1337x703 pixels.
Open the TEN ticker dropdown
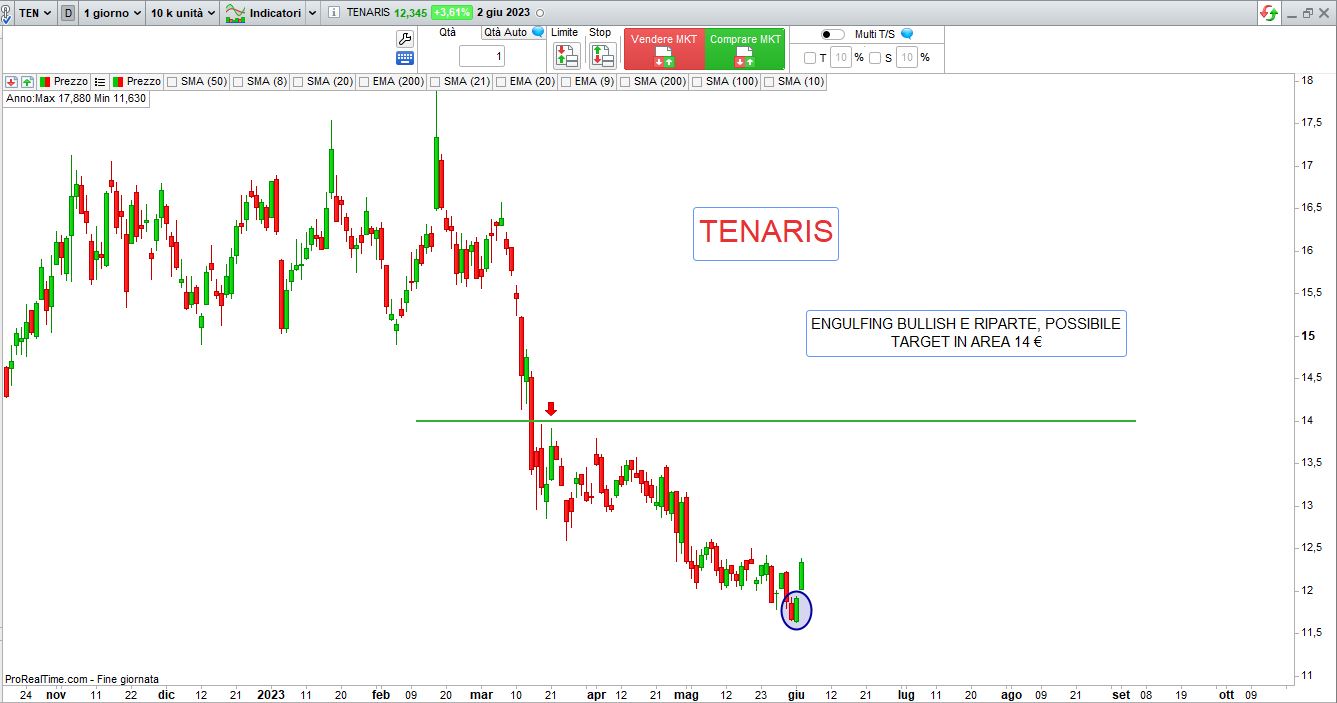pos(36,13)
